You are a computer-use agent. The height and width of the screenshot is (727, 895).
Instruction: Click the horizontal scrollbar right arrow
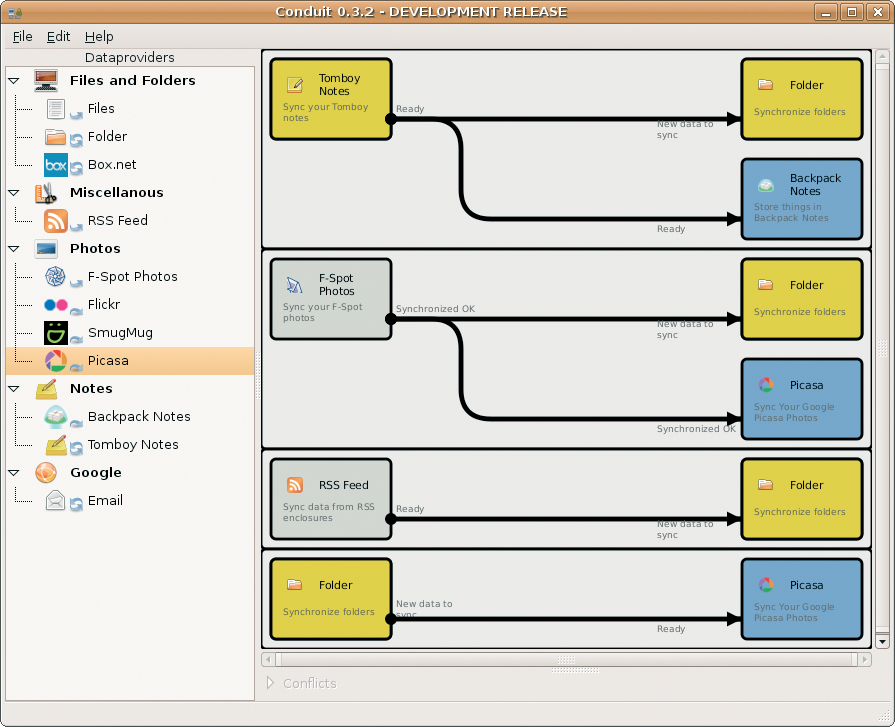(865, 660)
